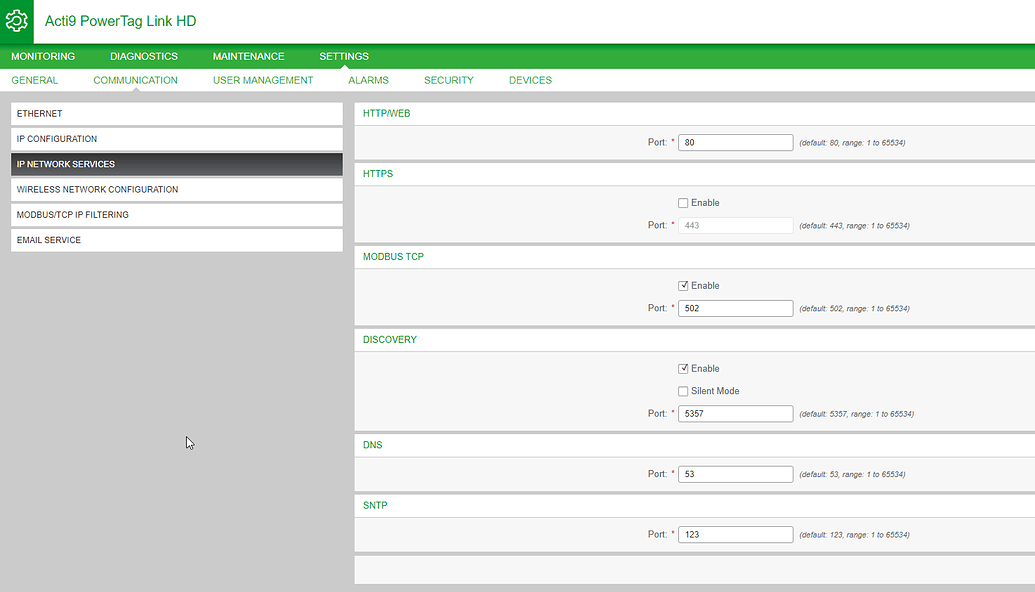Open the ALARMS settings tab

368,79
